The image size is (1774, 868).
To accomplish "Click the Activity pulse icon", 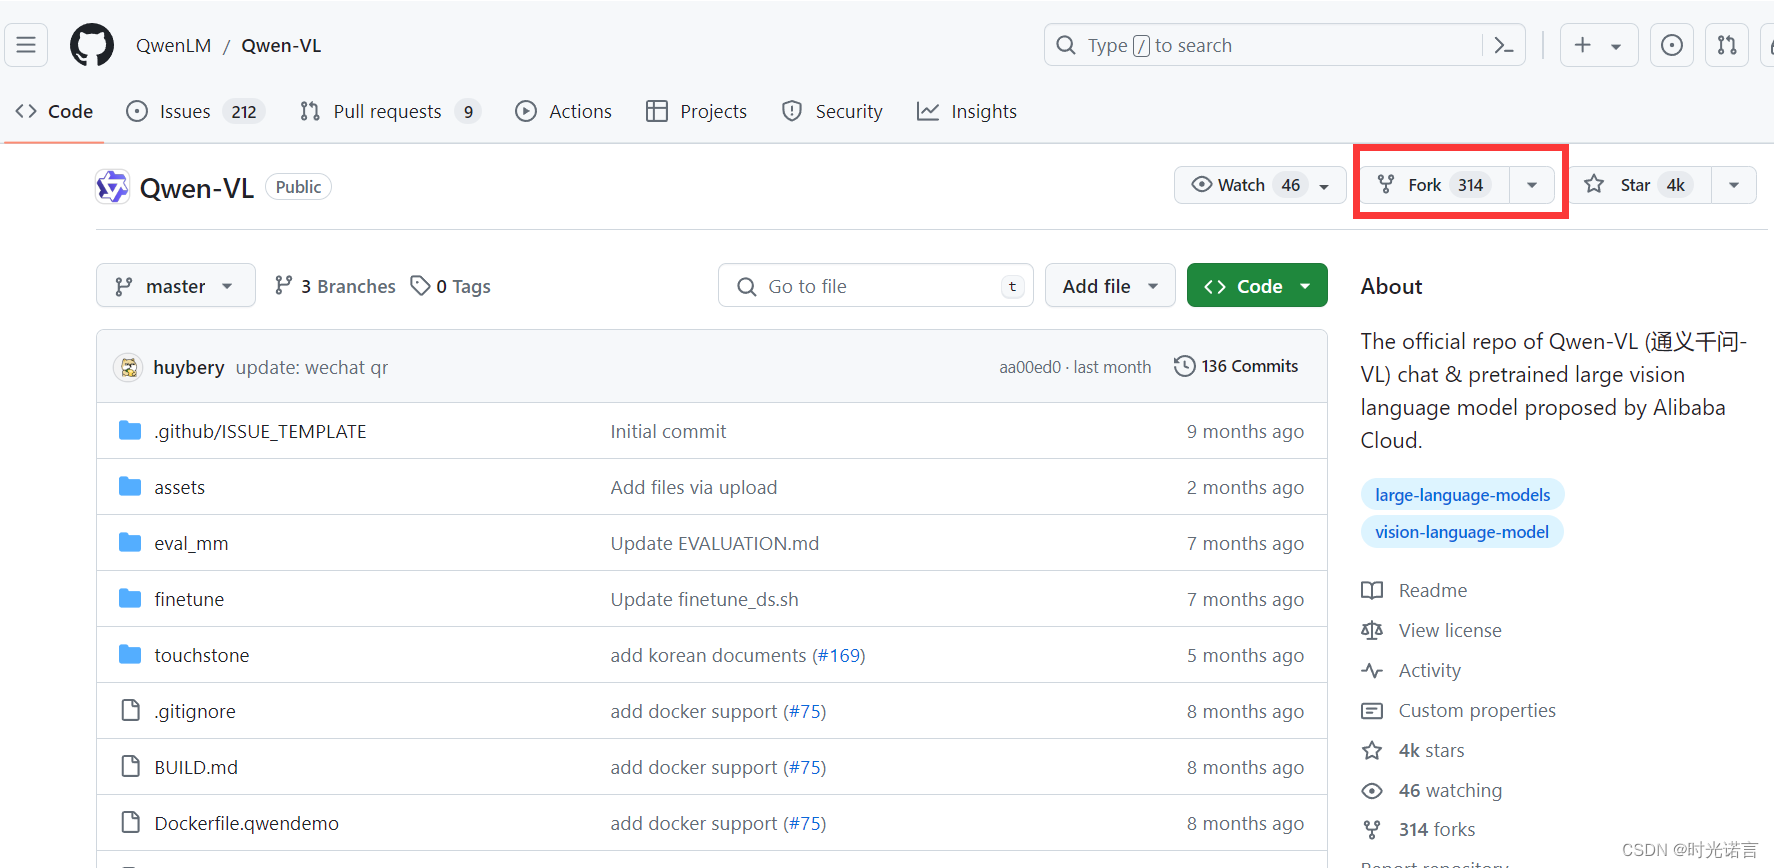I will [x=1372, y=670].
